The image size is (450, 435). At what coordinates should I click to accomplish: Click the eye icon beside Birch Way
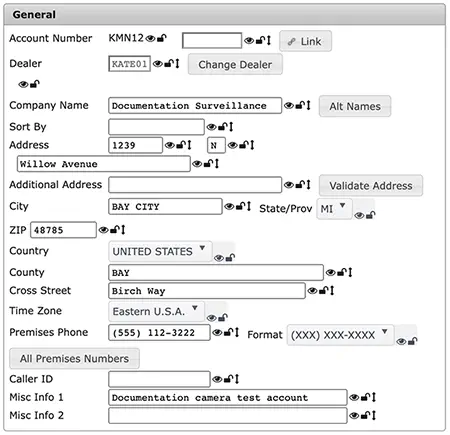click(x=312, y=291)
